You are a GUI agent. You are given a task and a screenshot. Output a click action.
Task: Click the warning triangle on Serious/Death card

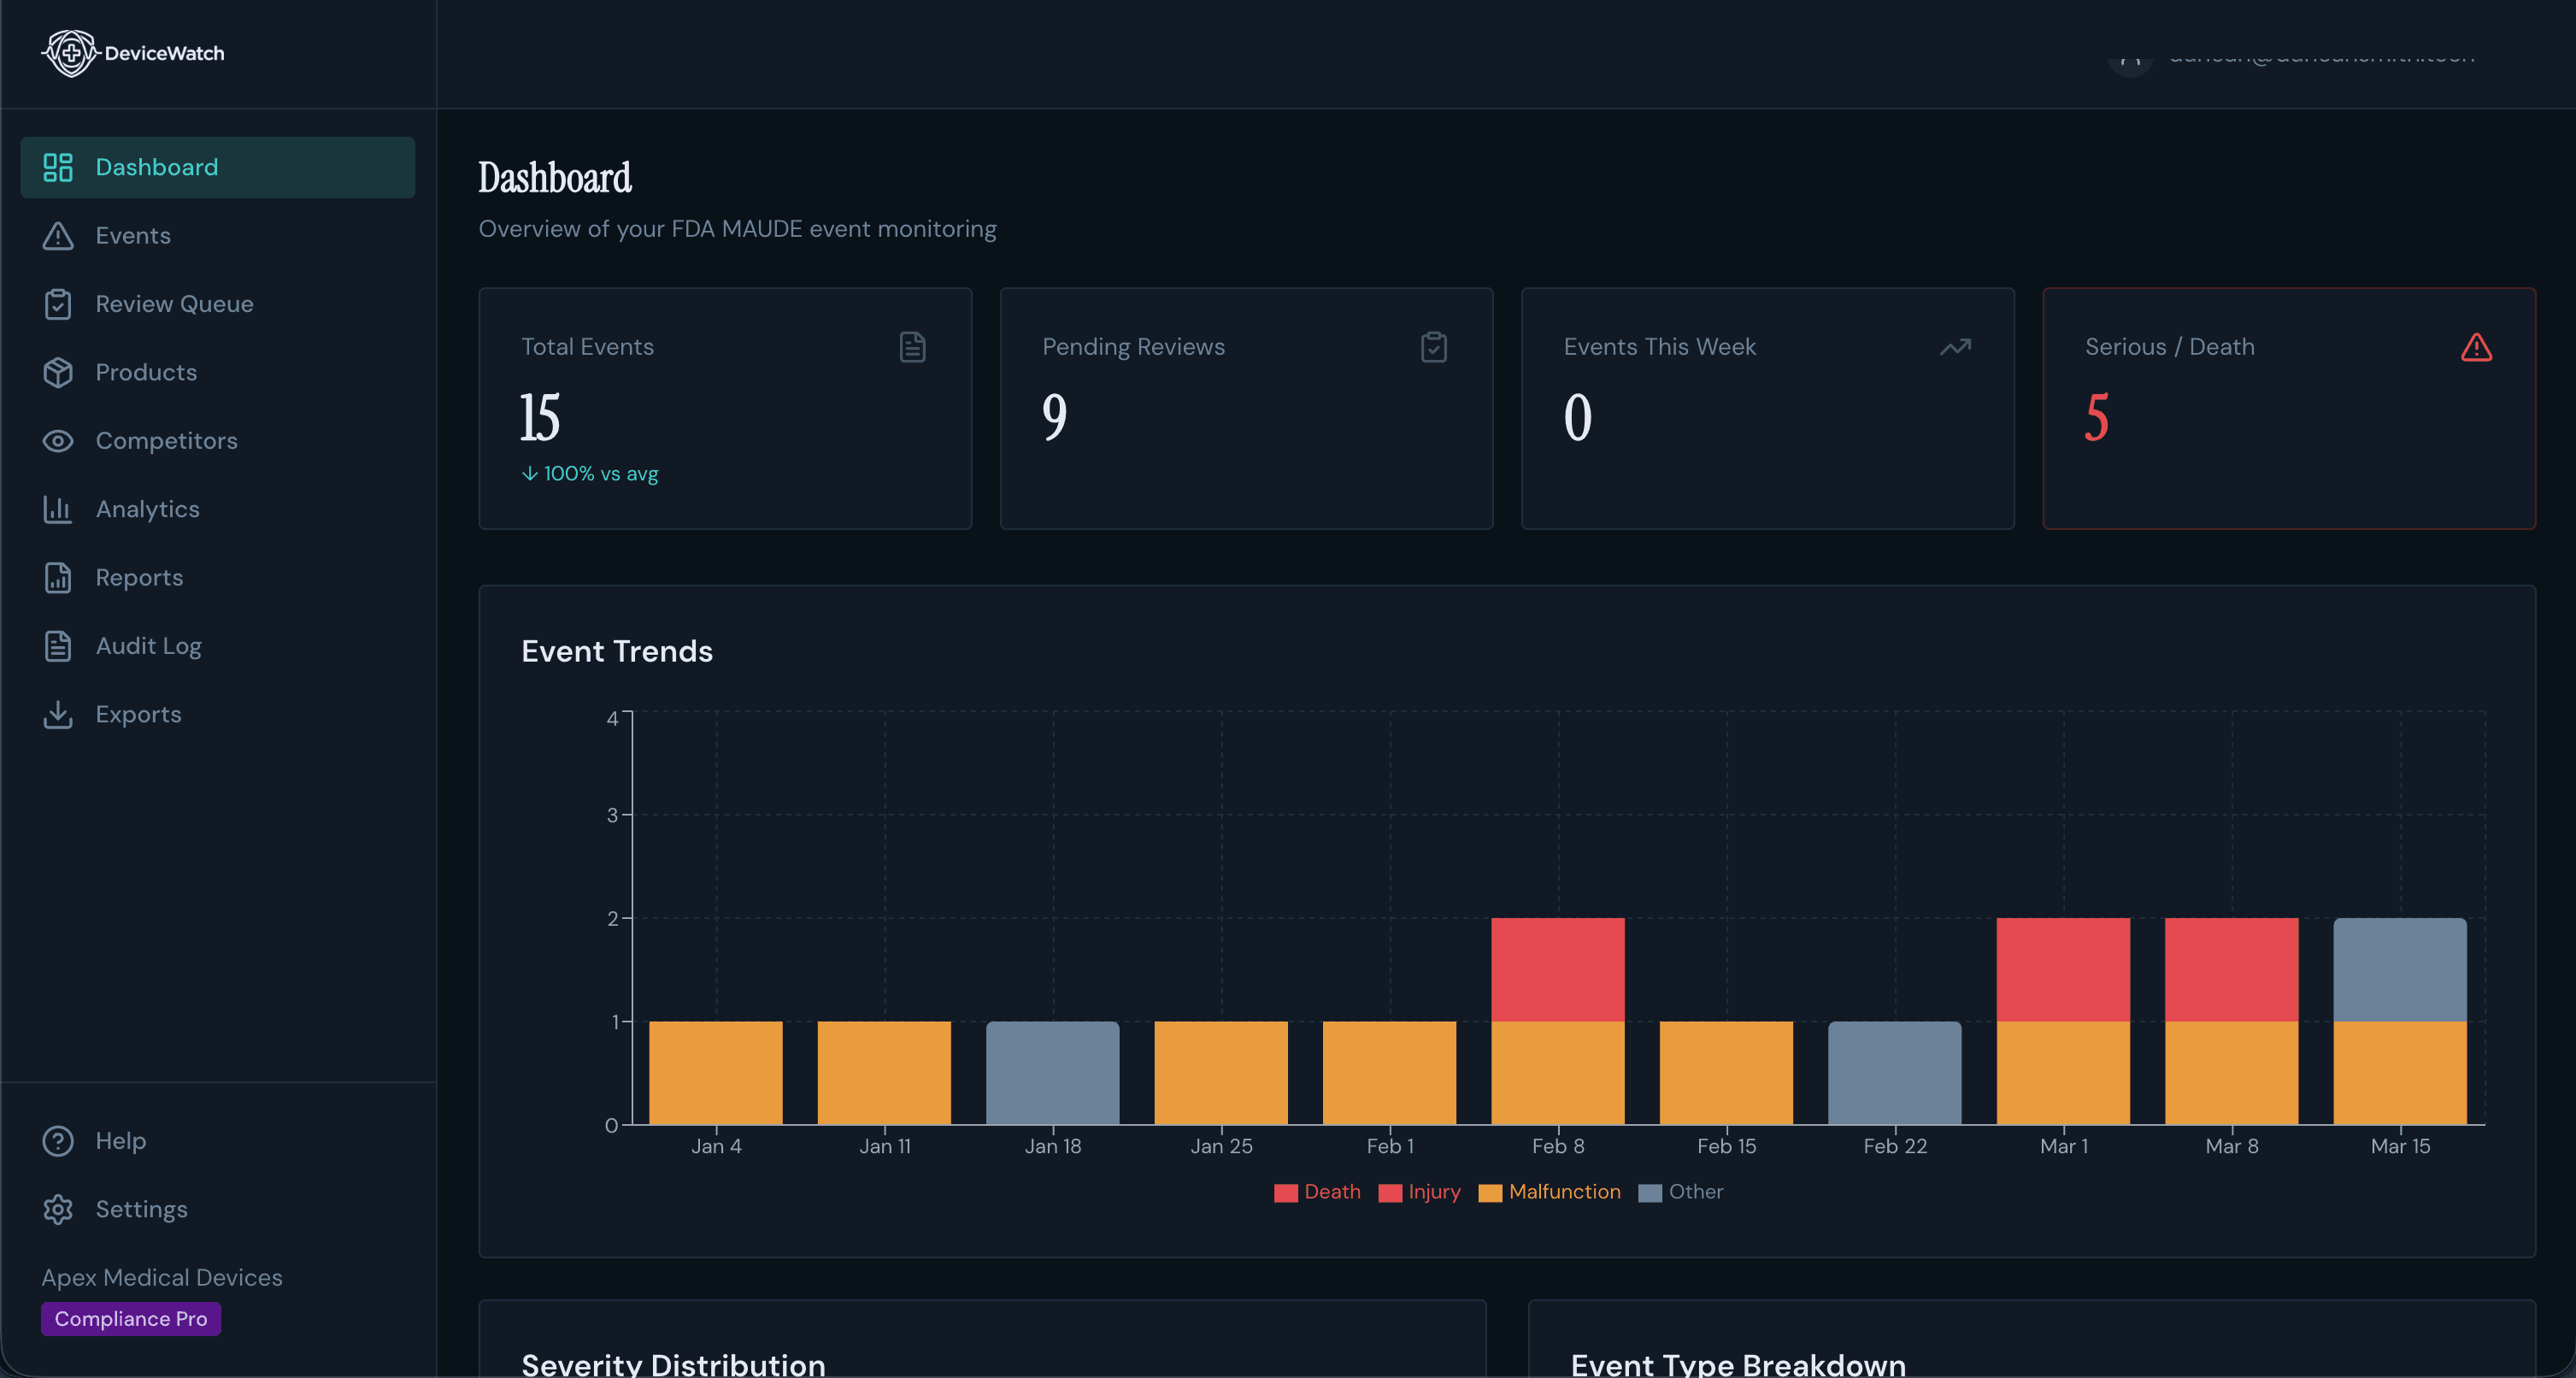(2476, 347)
